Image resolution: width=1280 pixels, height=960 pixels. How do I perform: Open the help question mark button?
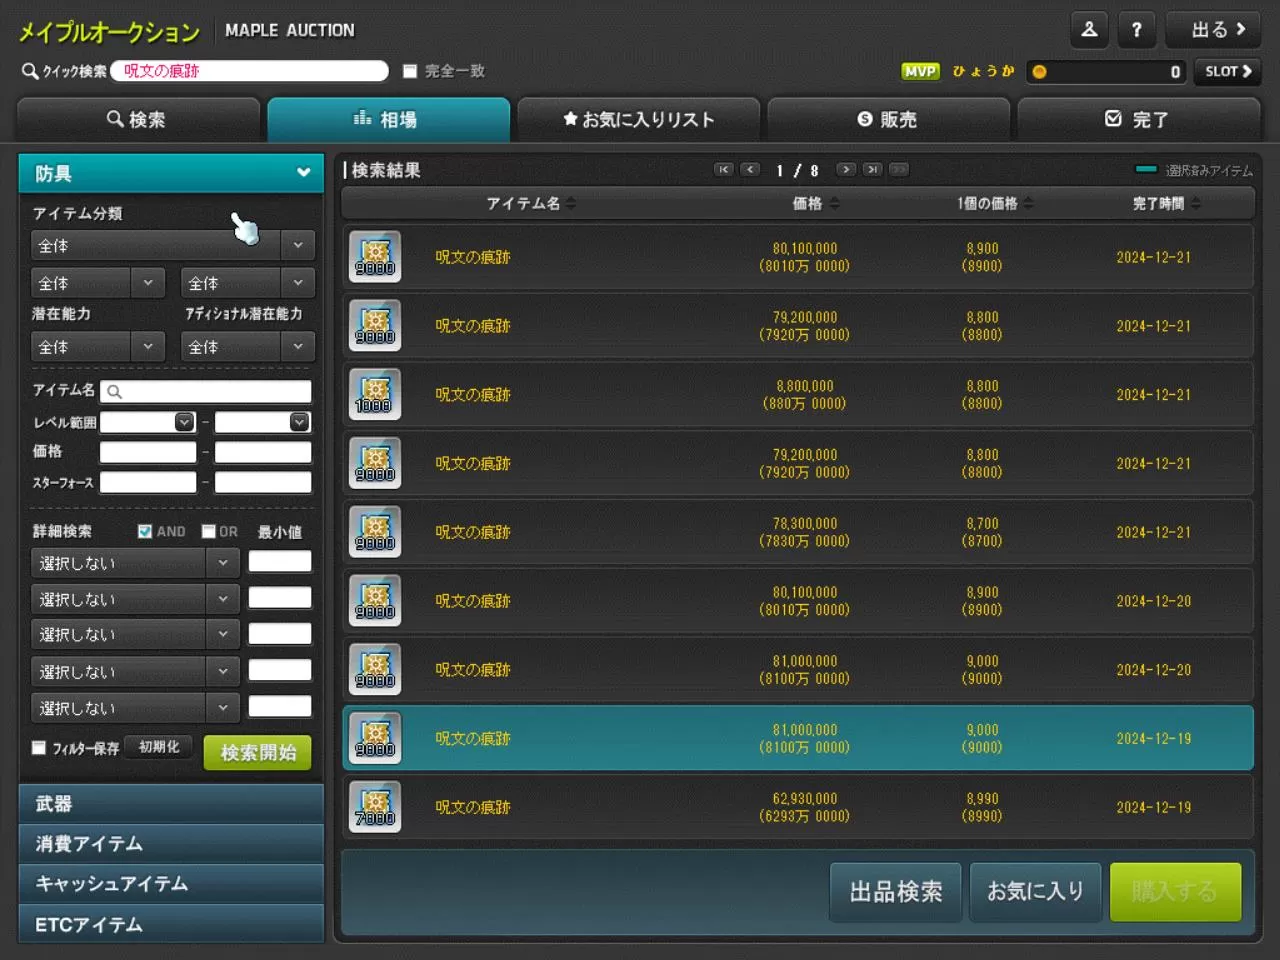[x=1137, y=30]
